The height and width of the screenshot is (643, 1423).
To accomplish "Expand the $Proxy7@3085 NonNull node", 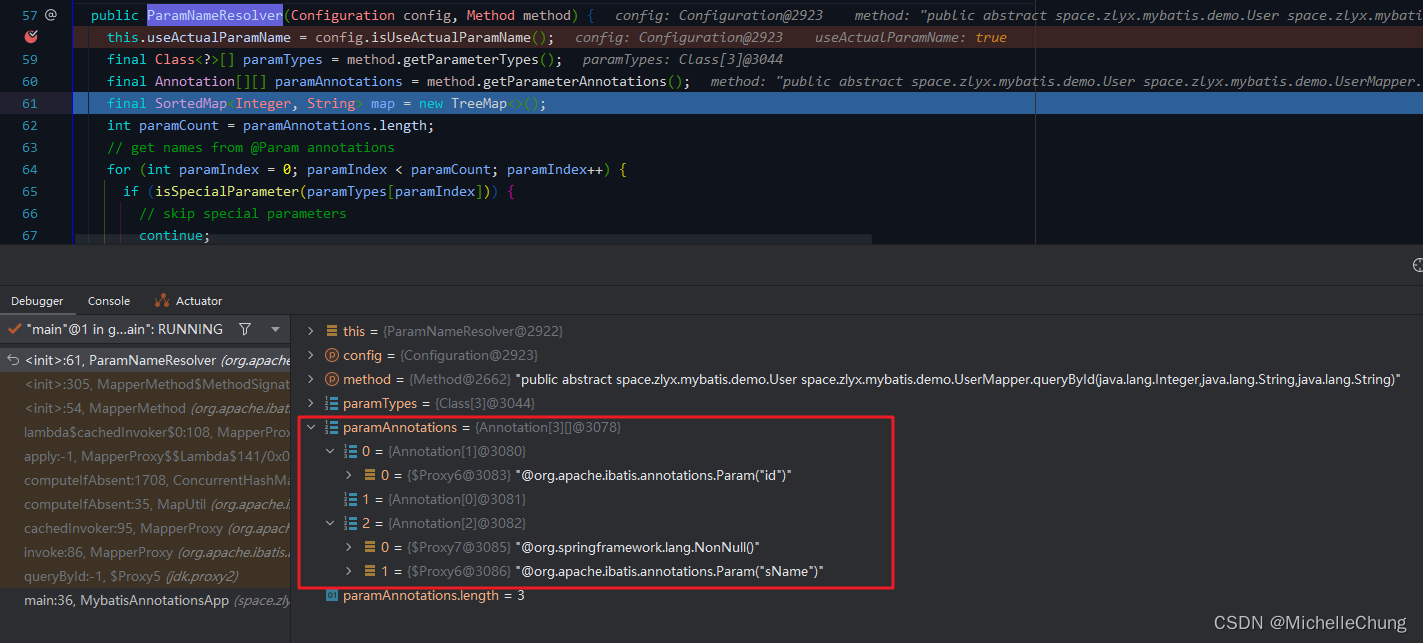I will [x=349, y=547].
